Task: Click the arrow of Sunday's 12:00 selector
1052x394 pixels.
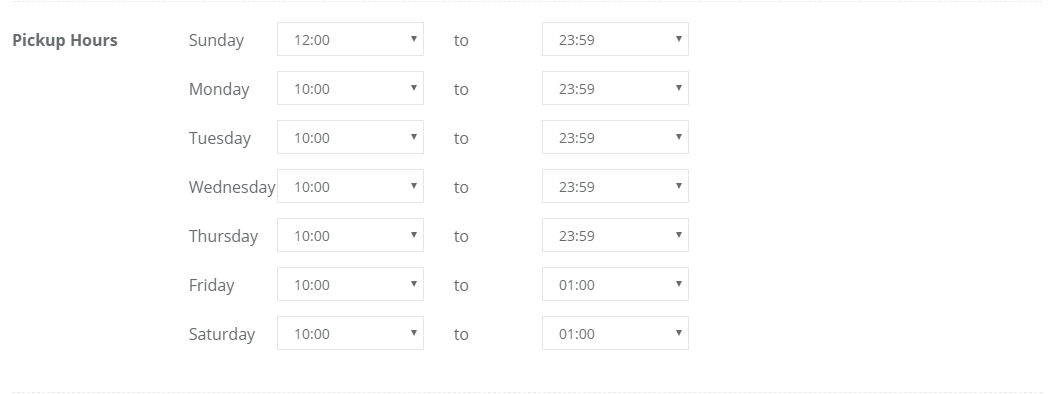Action: point(414,39)
